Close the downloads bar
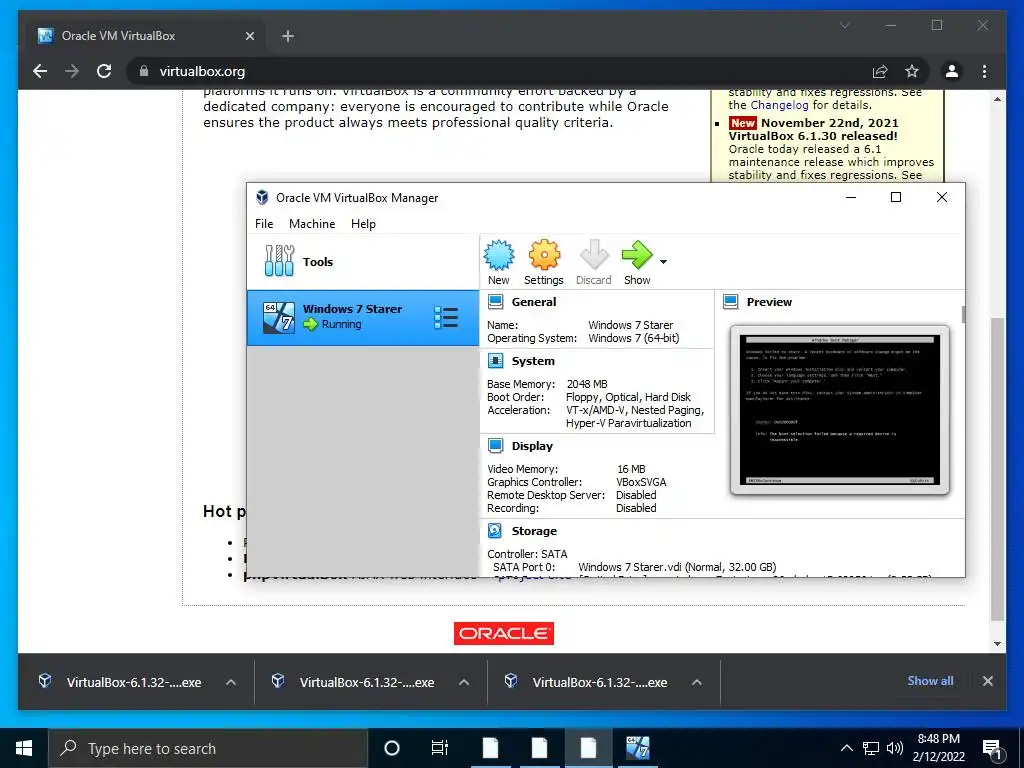Viewport: 1024px width, 768px height. click(x=987, y=681)
